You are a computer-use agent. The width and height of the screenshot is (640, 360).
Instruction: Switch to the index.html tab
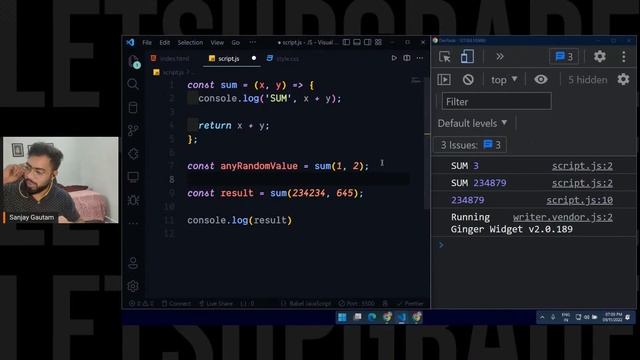click(x=170, y=58)
